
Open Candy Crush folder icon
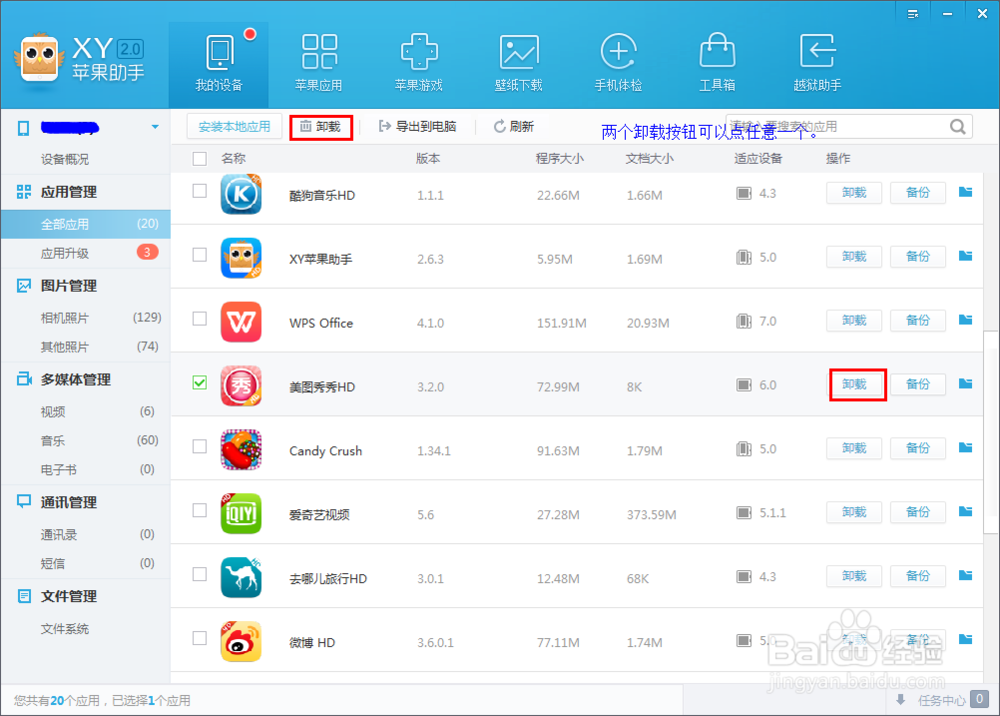pos(966,447)
